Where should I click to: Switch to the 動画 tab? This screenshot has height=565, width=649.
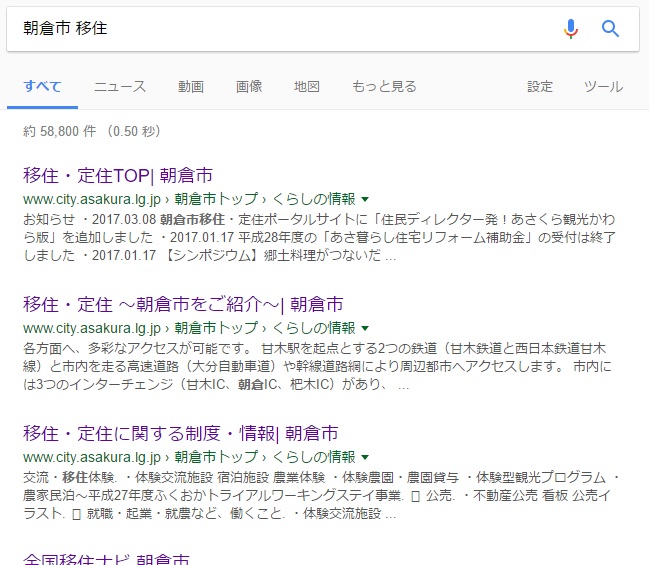(x=191, y=87)
